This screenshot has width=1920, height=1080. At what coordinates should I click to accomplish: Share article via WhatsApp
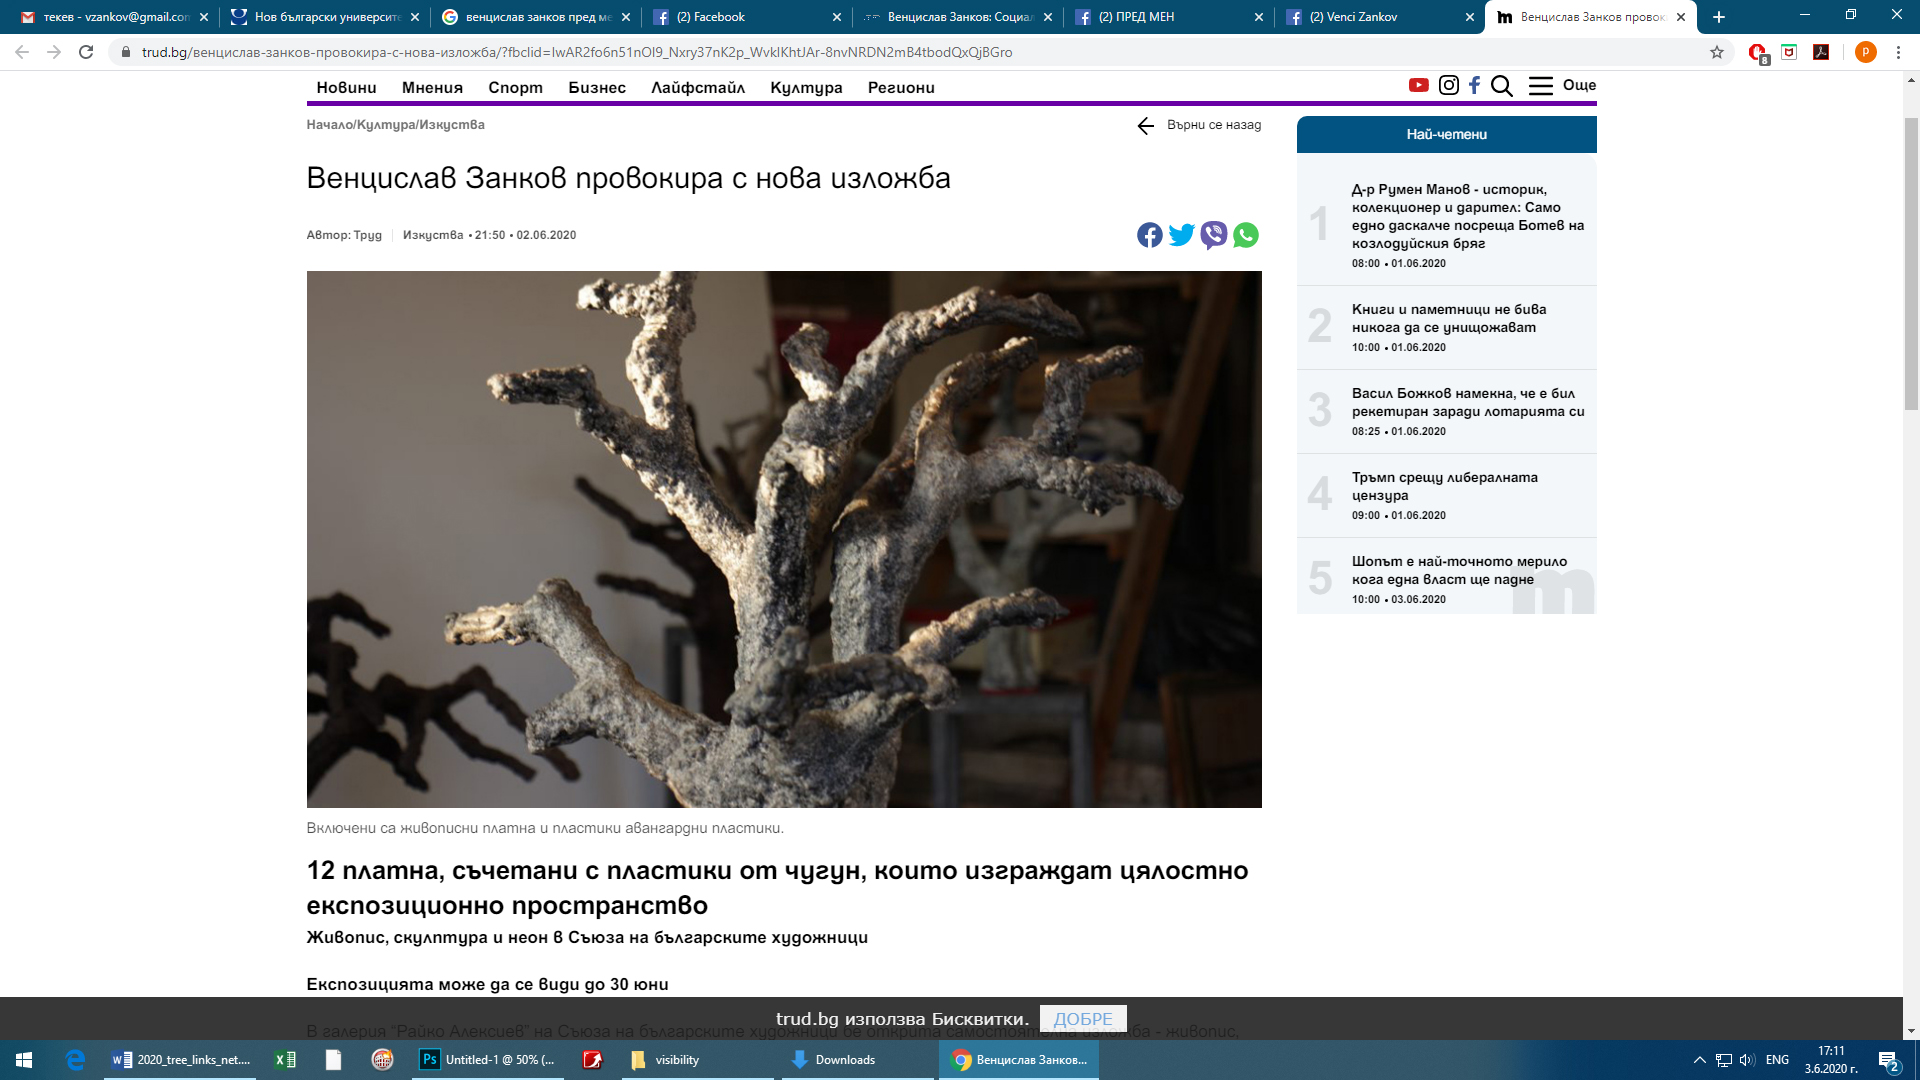pos(1246,235)
